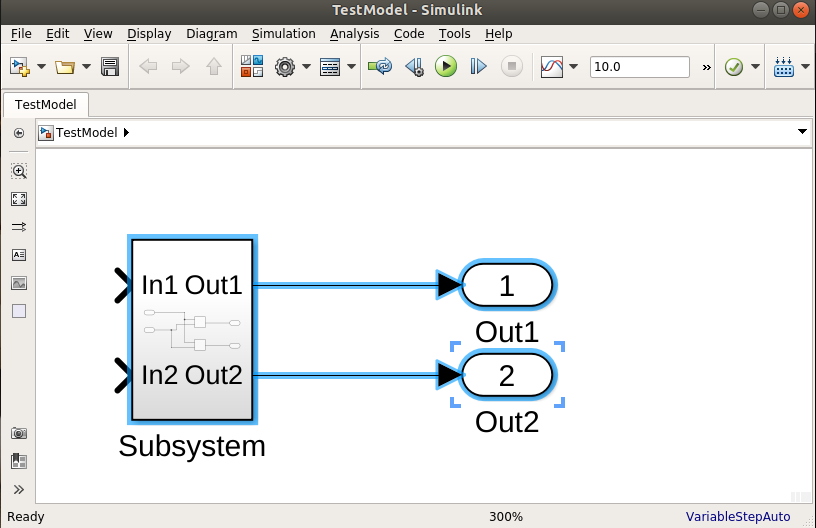
Task: Click the Screenshot camera icon
Action: pyautogui.click(x=19, y=433)
